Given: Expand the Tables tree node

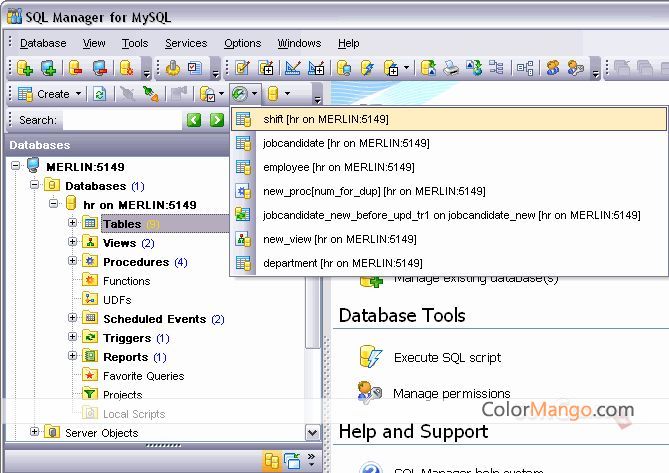Looking at the screenshot, I should pyautogui.click(x=73, y=222).
